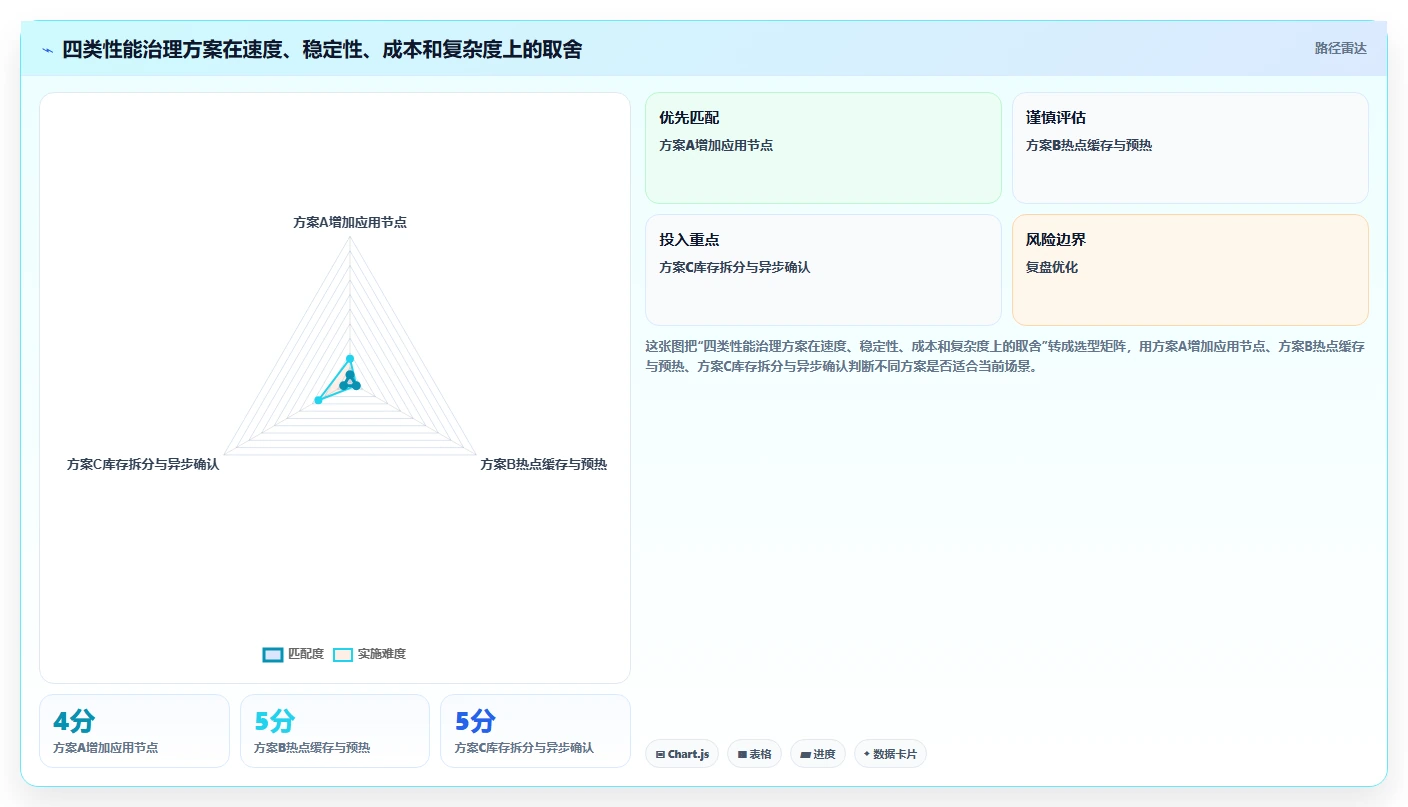Select the Chart.js tag
The image size is (1408, 807).
coord(682,754)
